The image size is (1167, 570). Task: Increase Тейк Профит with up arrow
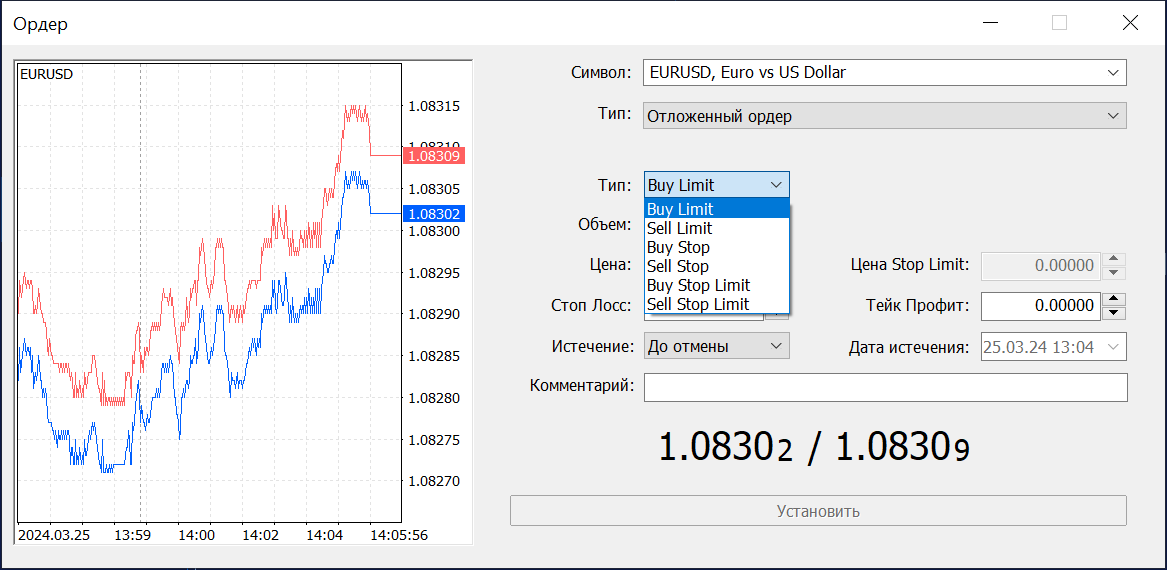pos(1113,298)
